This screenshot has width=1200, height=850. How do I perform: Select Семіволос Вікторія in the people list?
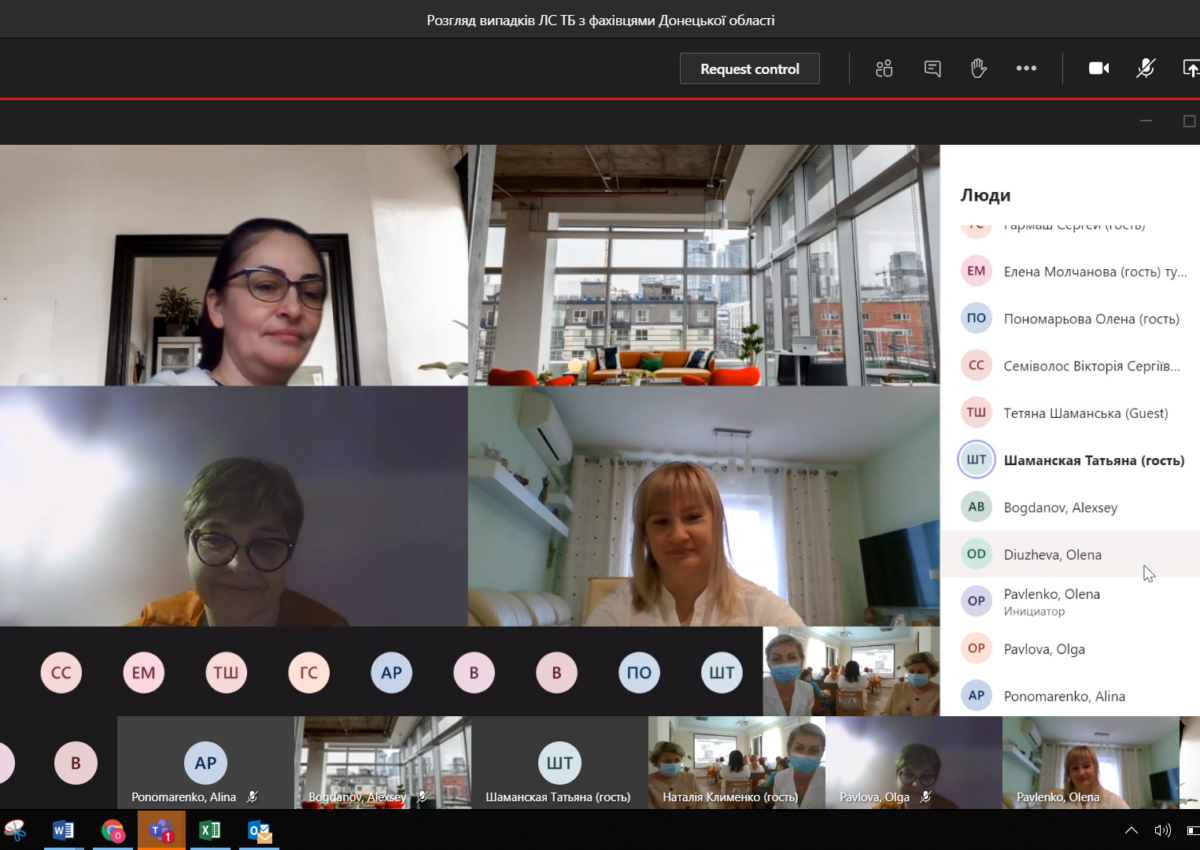point(1070,366)
